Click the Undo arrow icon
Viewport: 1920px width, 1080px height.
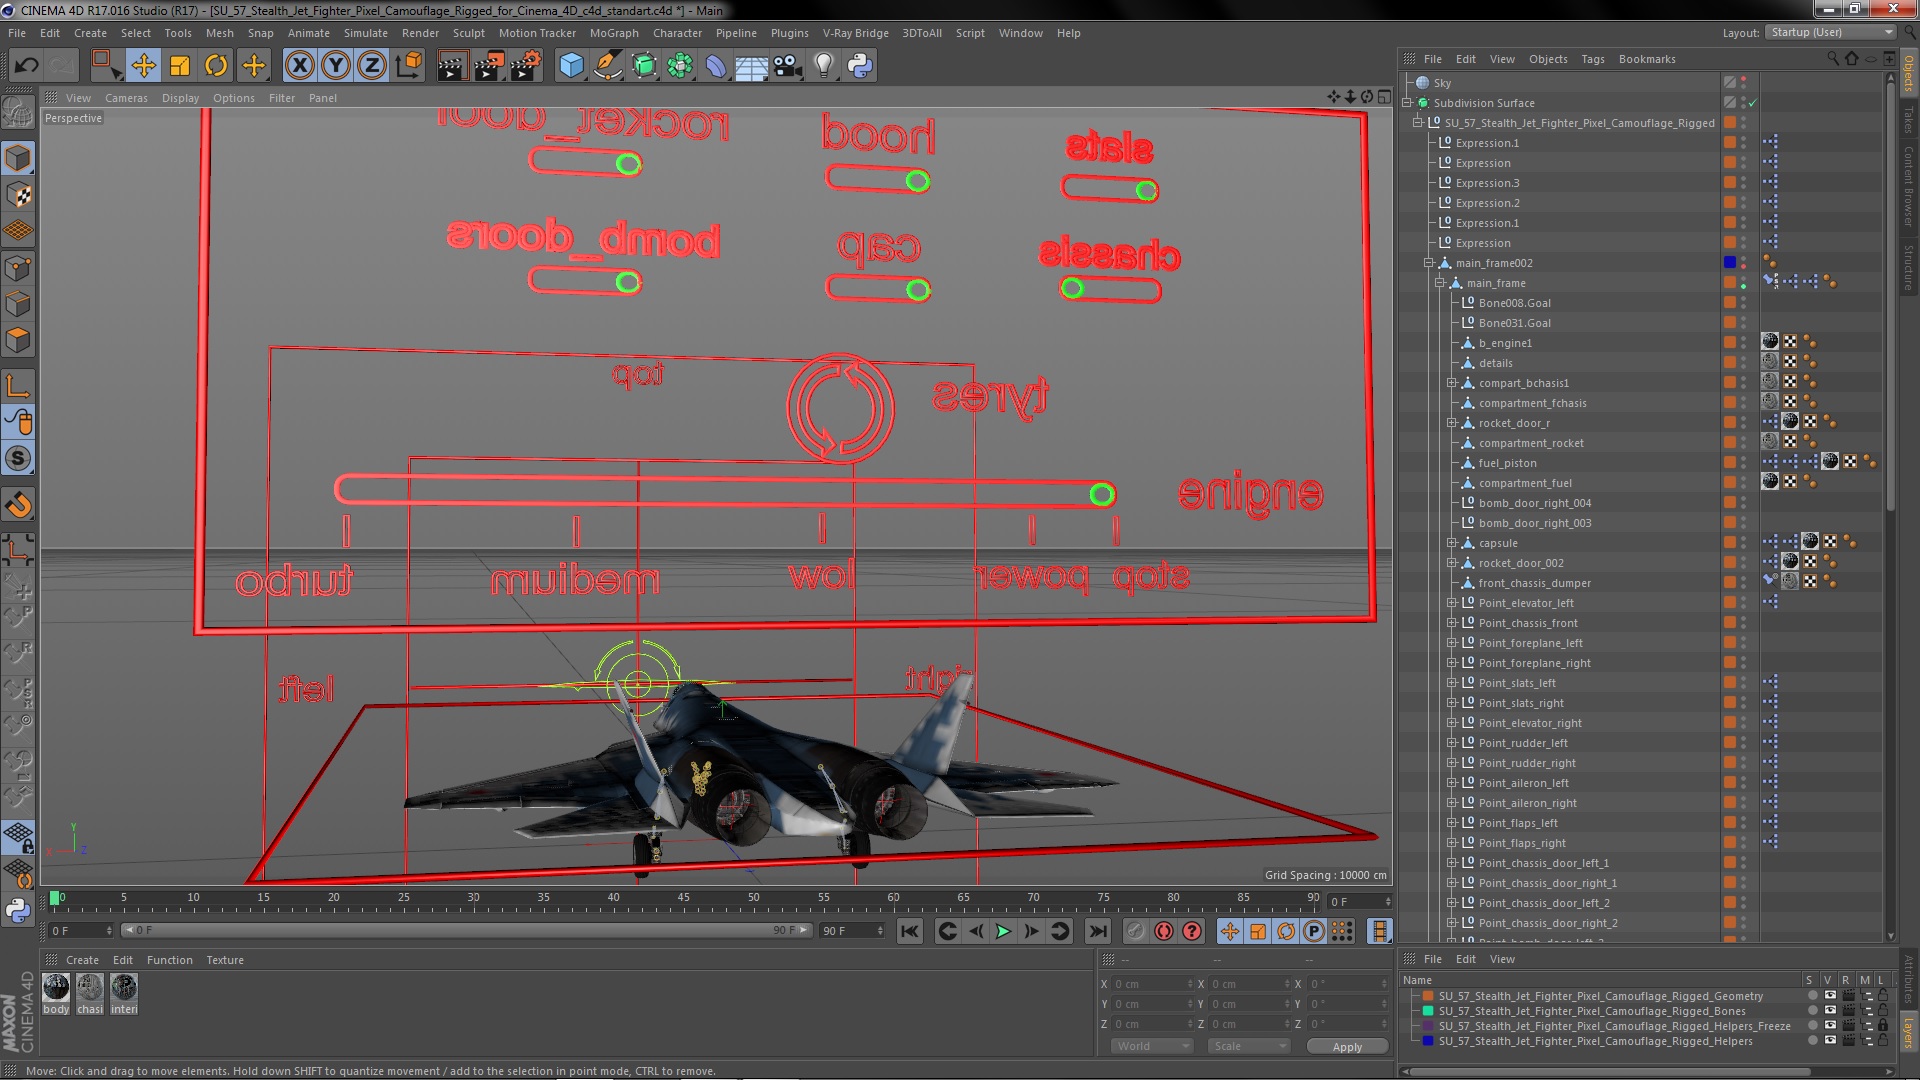26,66
